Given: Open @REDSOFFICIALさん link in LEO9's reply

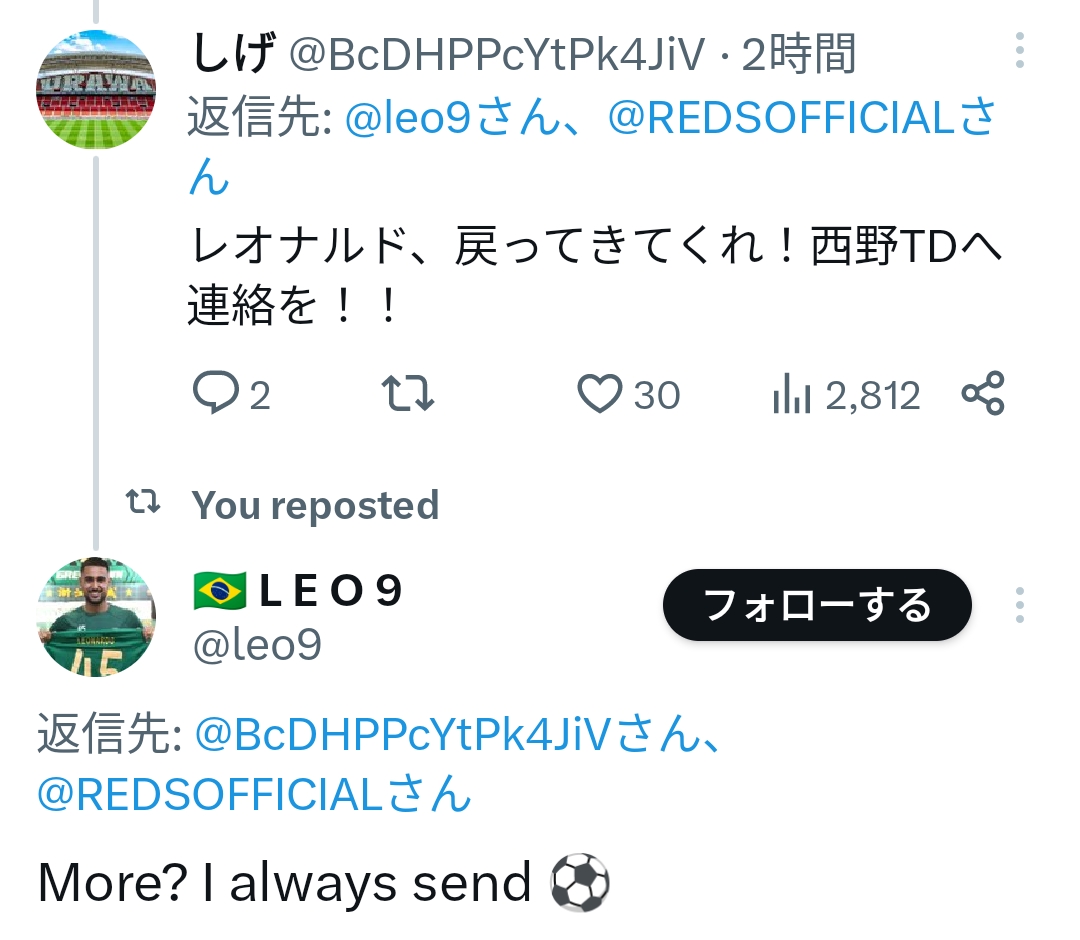Looking at the screenshot, I should coord(254,795).
